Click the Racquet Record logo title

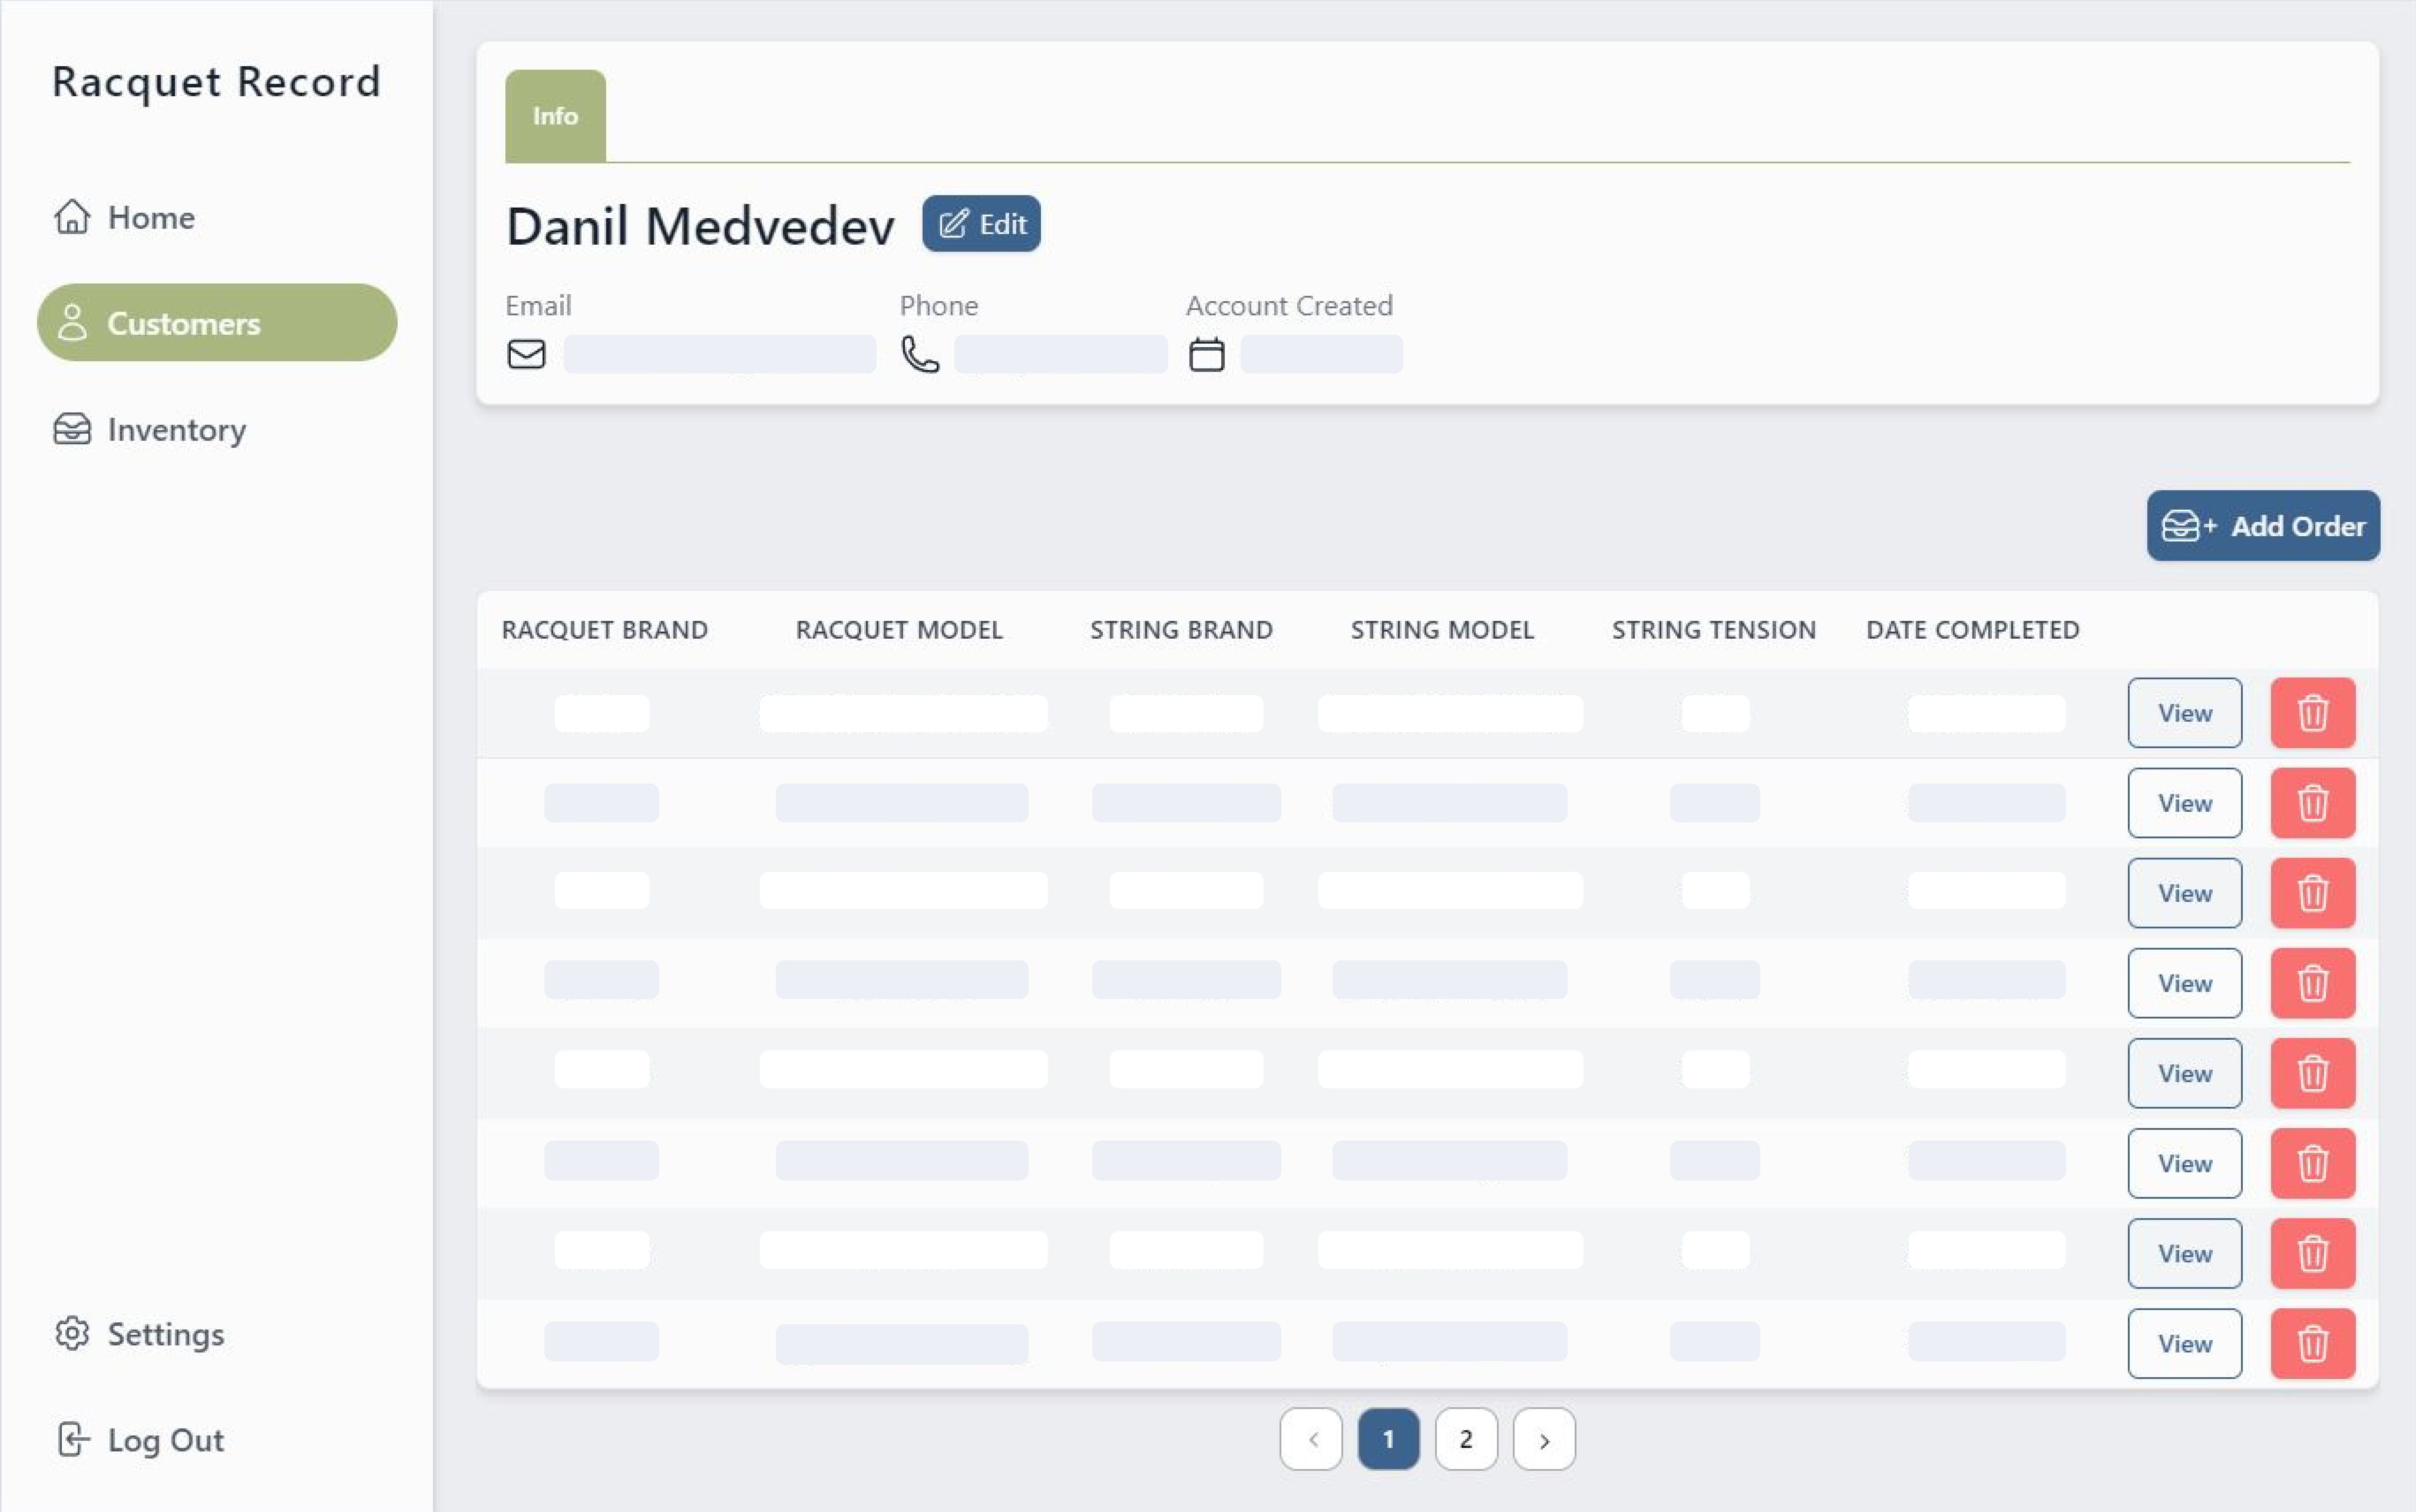[x=216, y=82]
